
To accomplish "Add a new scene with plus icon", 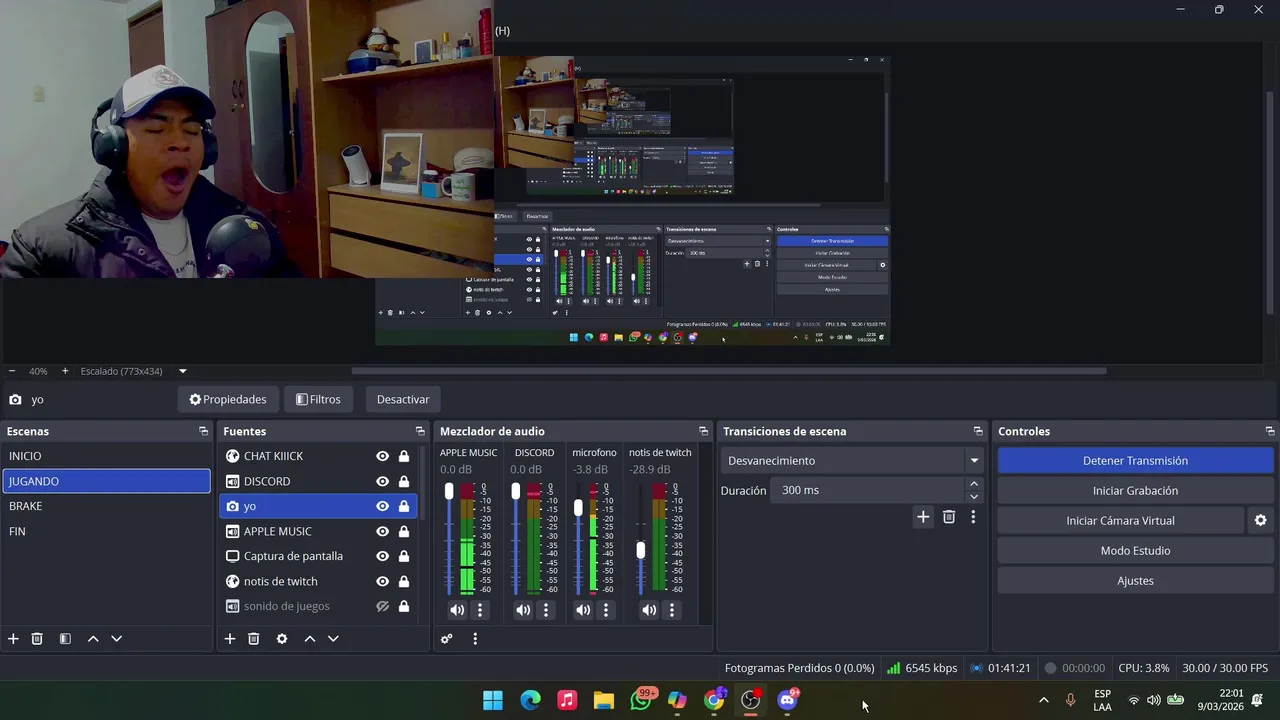I will (x=13, y=639).
